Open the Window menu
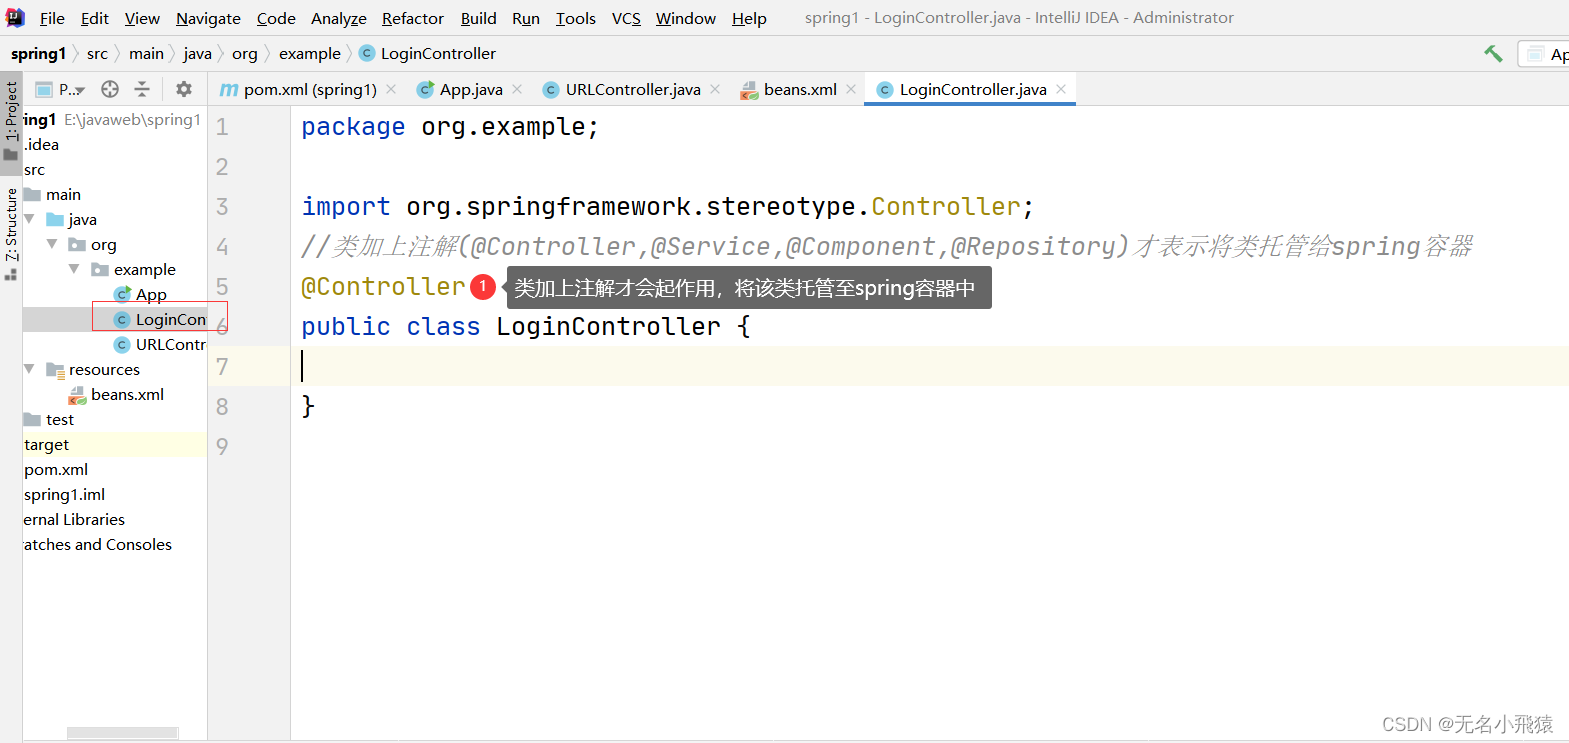 [686, 18]
